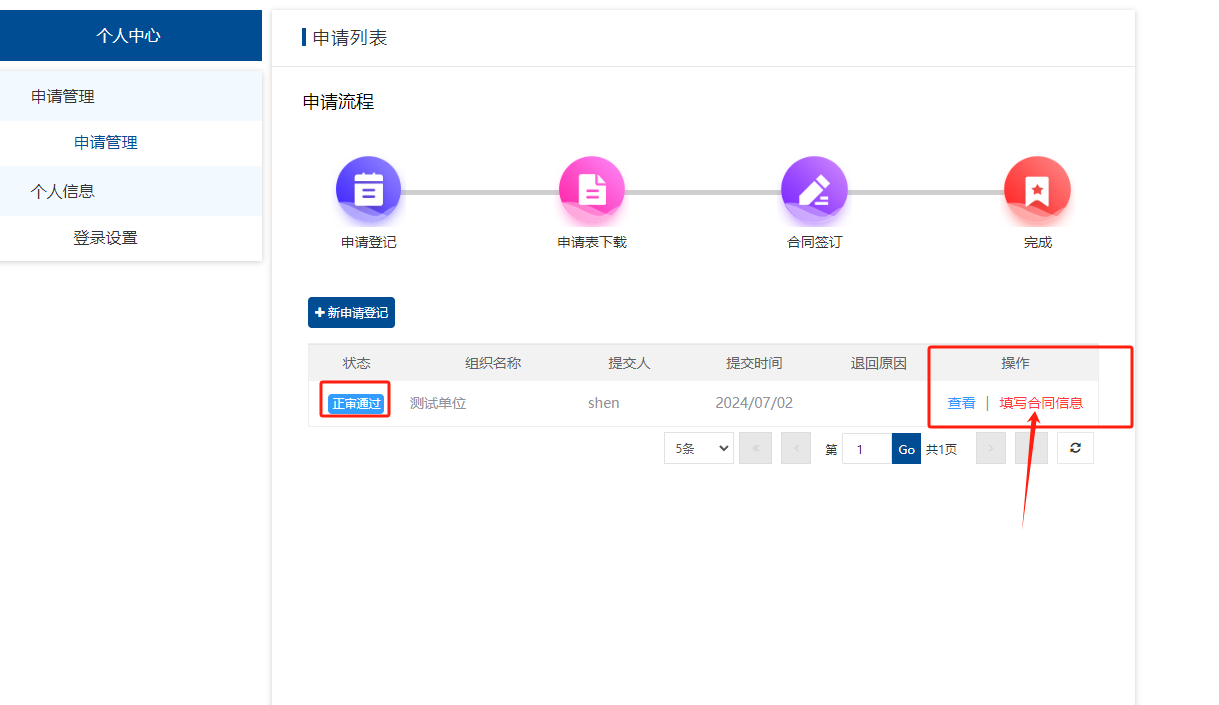Click the 测试单位 organization cell
1219x705 pixels.
click(x=438, y=403)
